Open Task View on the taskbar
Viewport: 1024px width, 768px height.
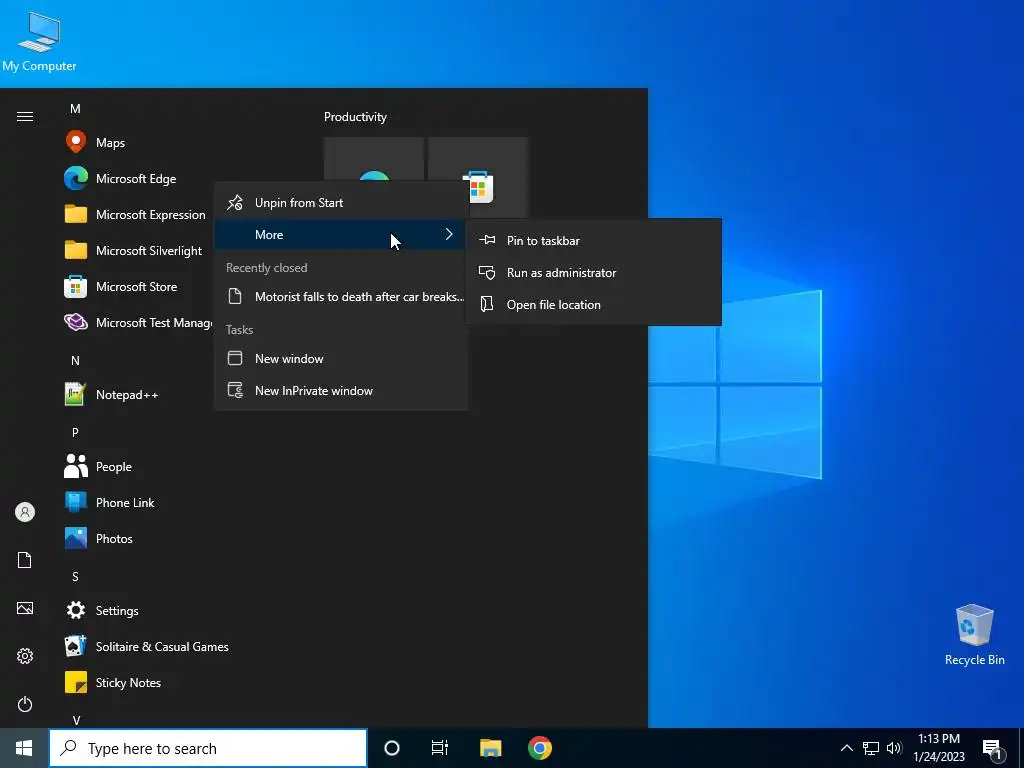tap(440, 748)
